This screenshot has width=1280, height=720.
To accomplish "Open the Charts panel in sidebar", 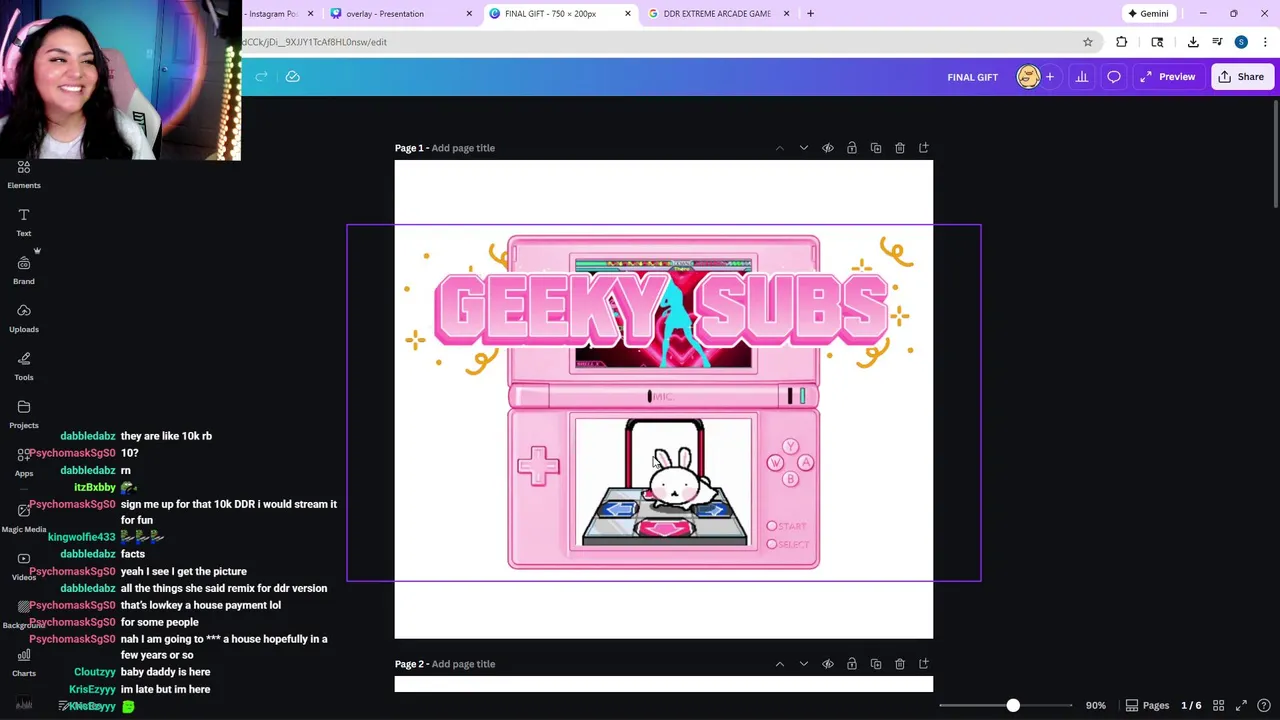I will coord(24,662).
